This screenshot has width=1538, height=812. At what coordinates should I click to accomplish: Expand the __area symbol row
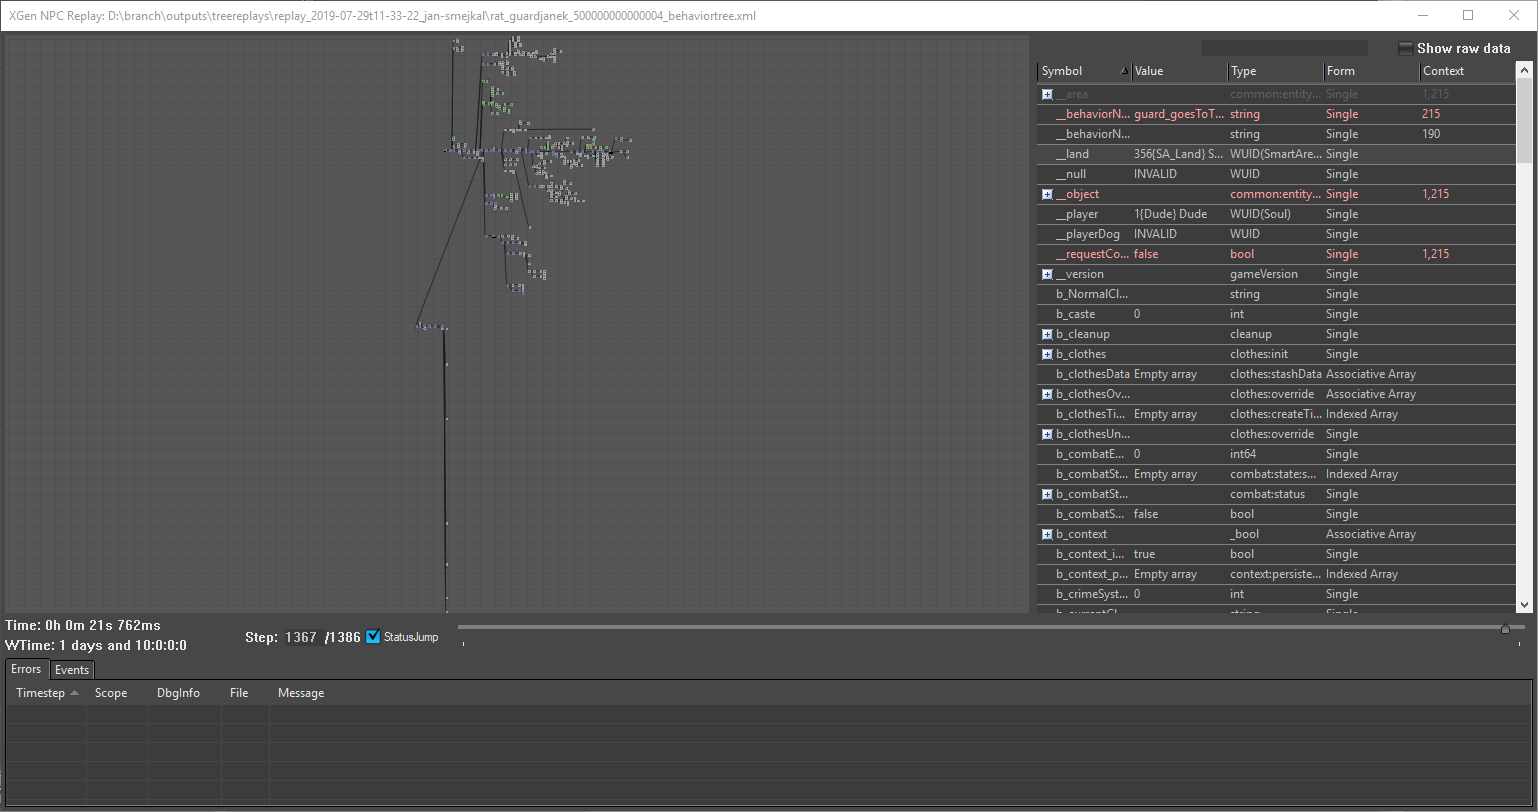[1047, 94]
